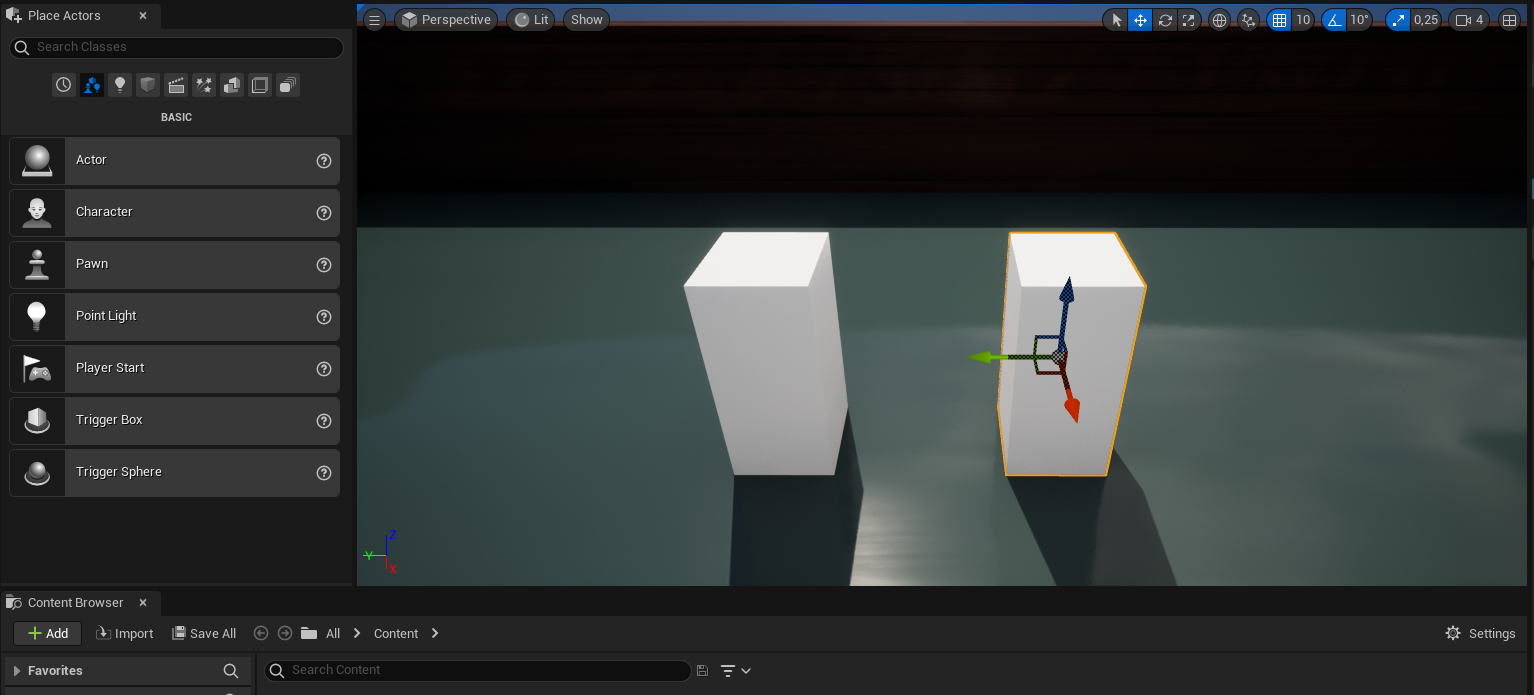Click the Recently Placed clock icon
The image size is (1534, 695).
[x=64, y=85]
